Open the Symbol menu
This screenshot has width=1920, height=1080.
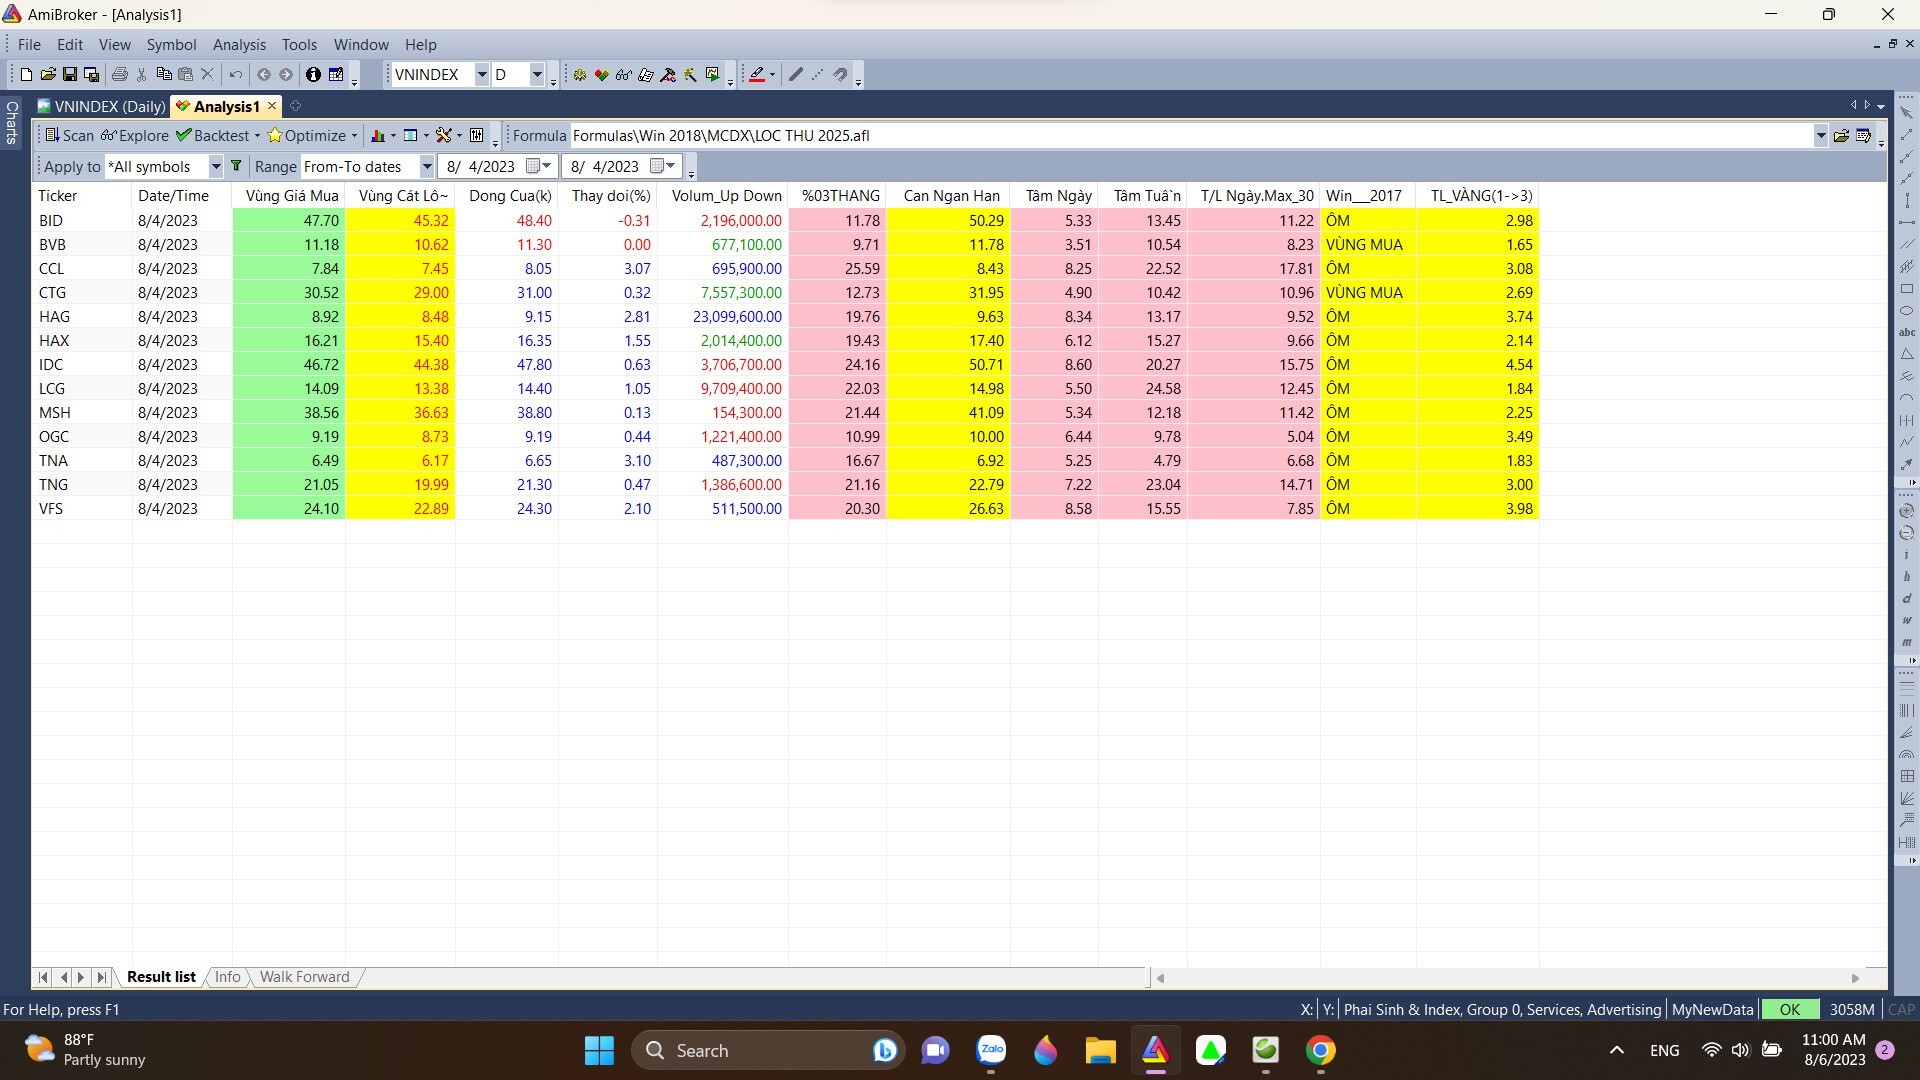point(171,44)
